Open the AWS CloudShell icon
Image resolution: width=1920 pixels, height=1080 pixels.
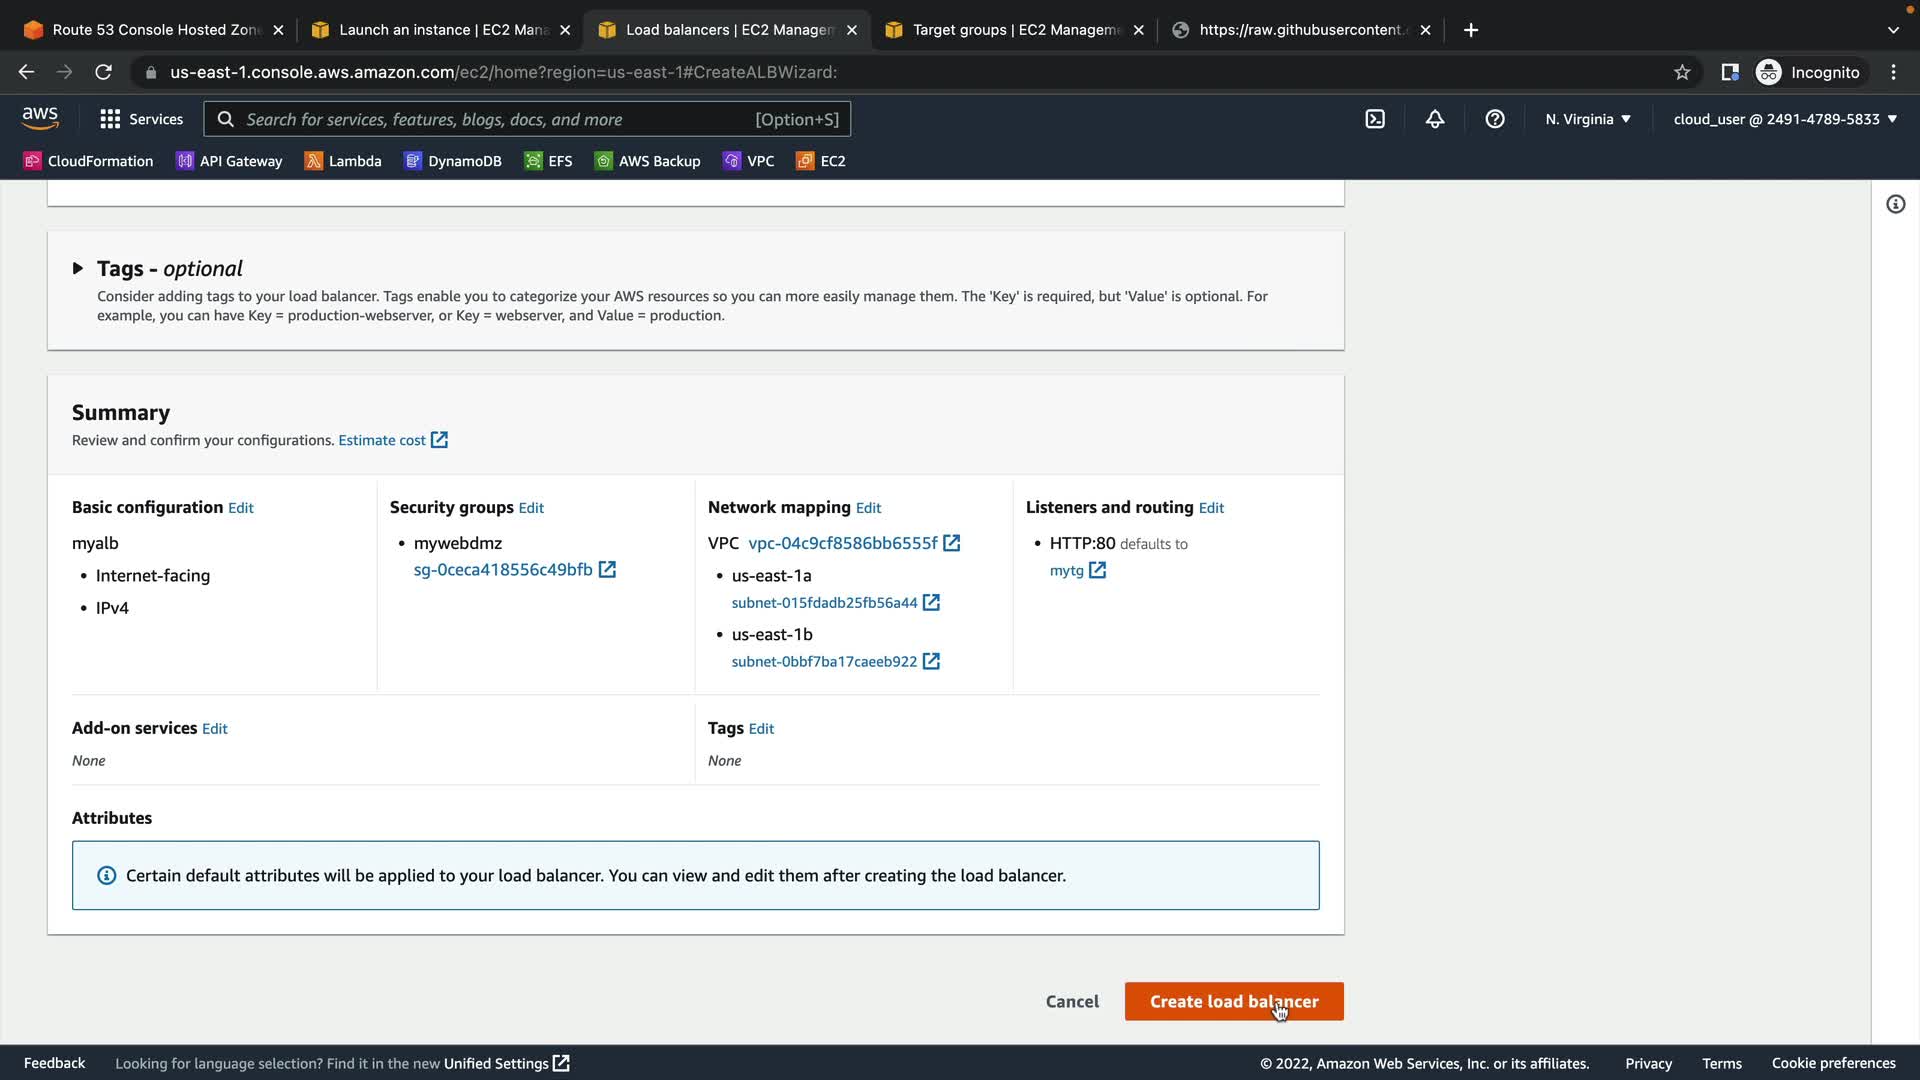point(1375,119)
